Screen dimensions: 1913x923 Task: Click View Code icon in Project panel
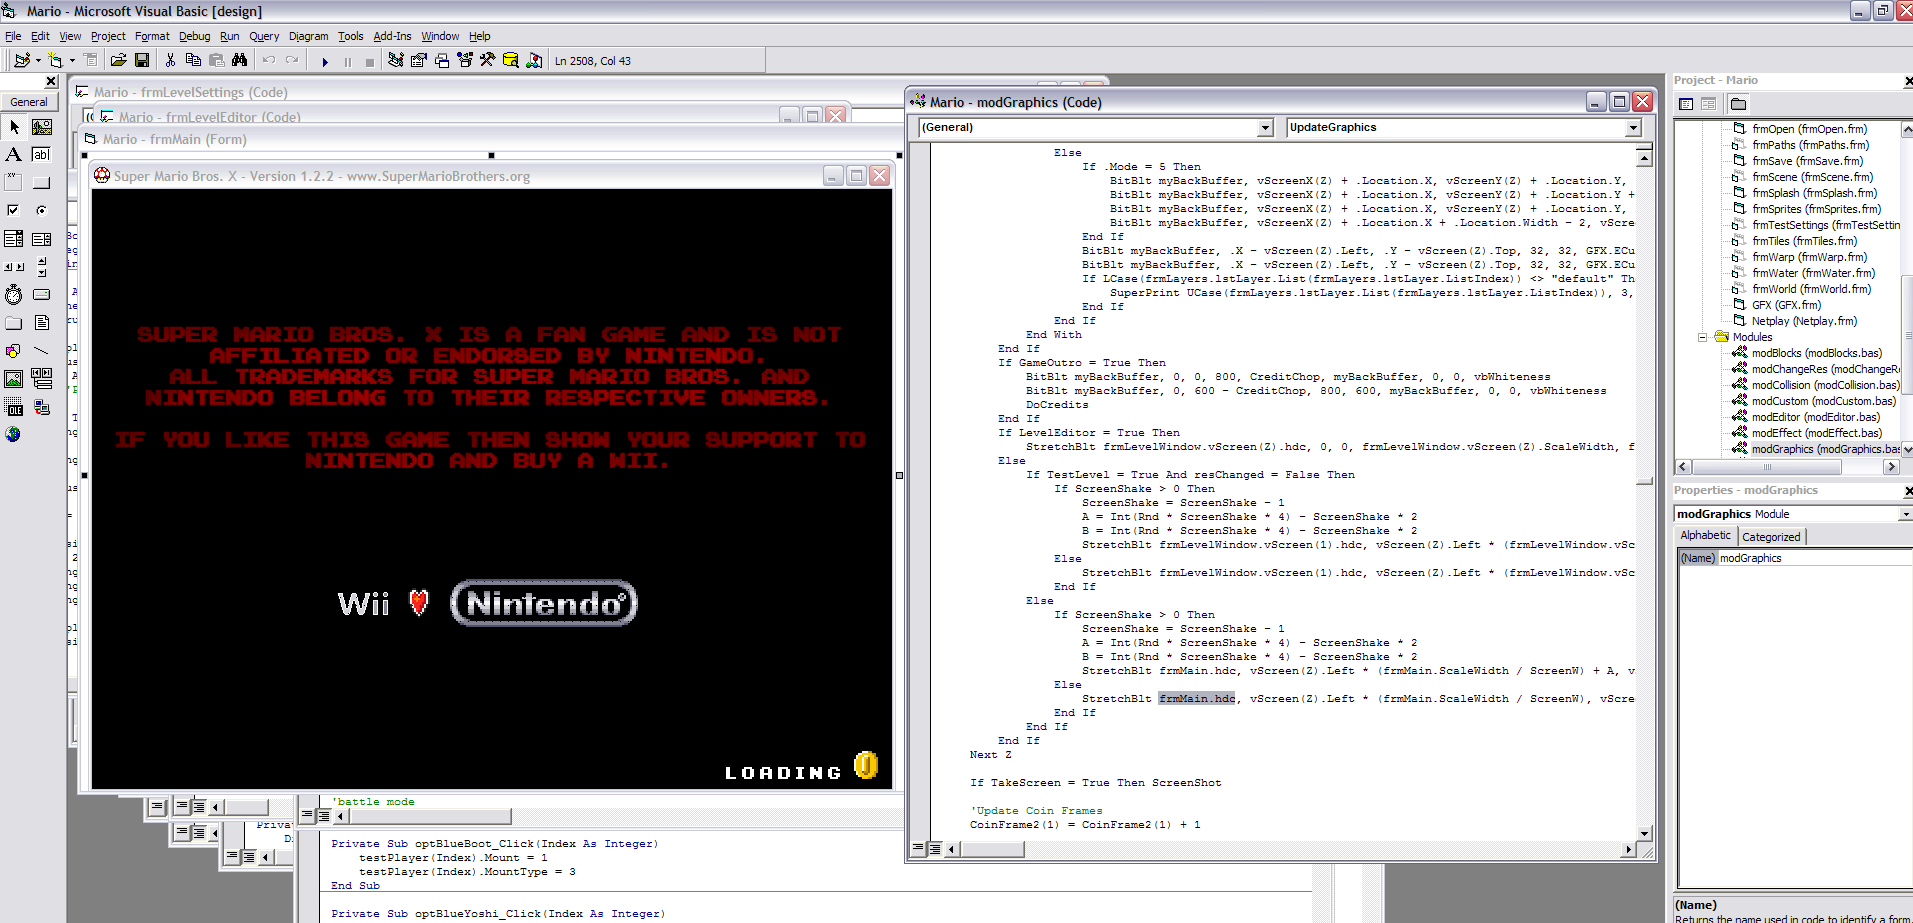pos(1686,104)
